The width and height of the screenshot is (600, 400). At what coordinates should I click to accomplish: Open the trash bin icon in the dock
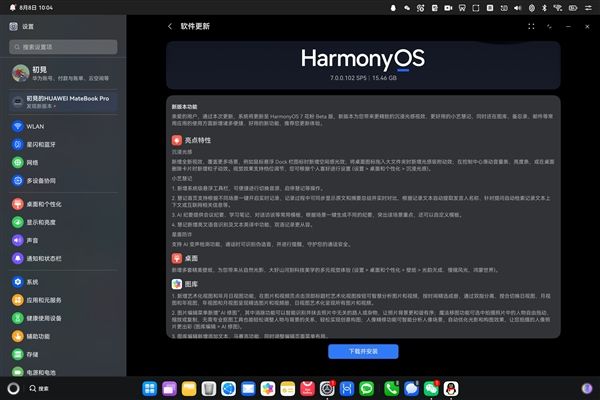click(x=209, y=389)
